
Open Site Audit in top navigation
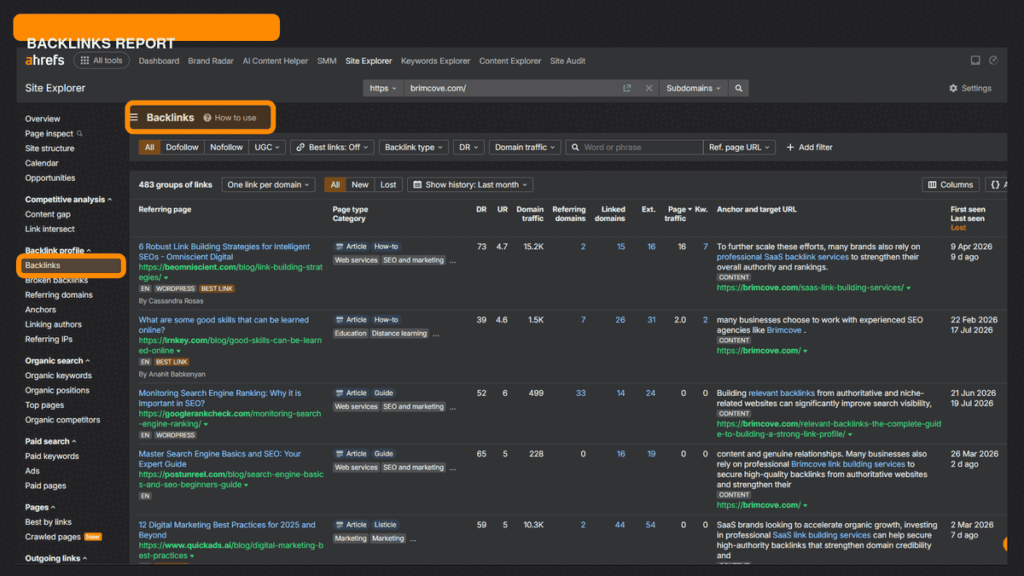coord(568,61)
